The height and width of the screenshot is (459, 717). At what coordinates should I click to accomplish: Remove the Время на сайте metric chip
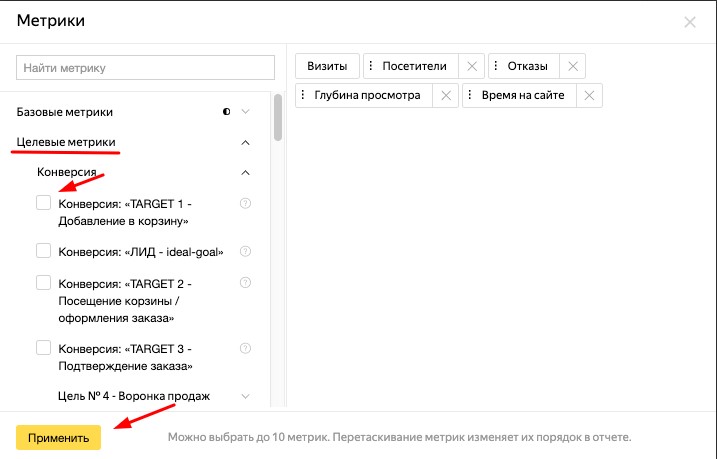click(x=589, y=96)
